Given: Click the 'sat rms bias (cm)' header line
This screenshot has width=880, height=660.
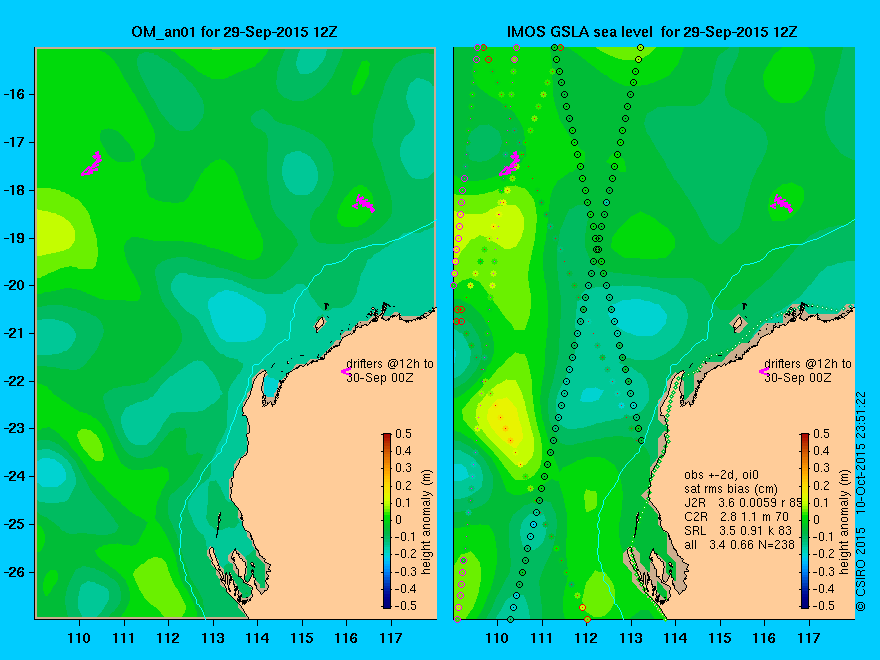Looking at the screenshot, I should [731, 489].
